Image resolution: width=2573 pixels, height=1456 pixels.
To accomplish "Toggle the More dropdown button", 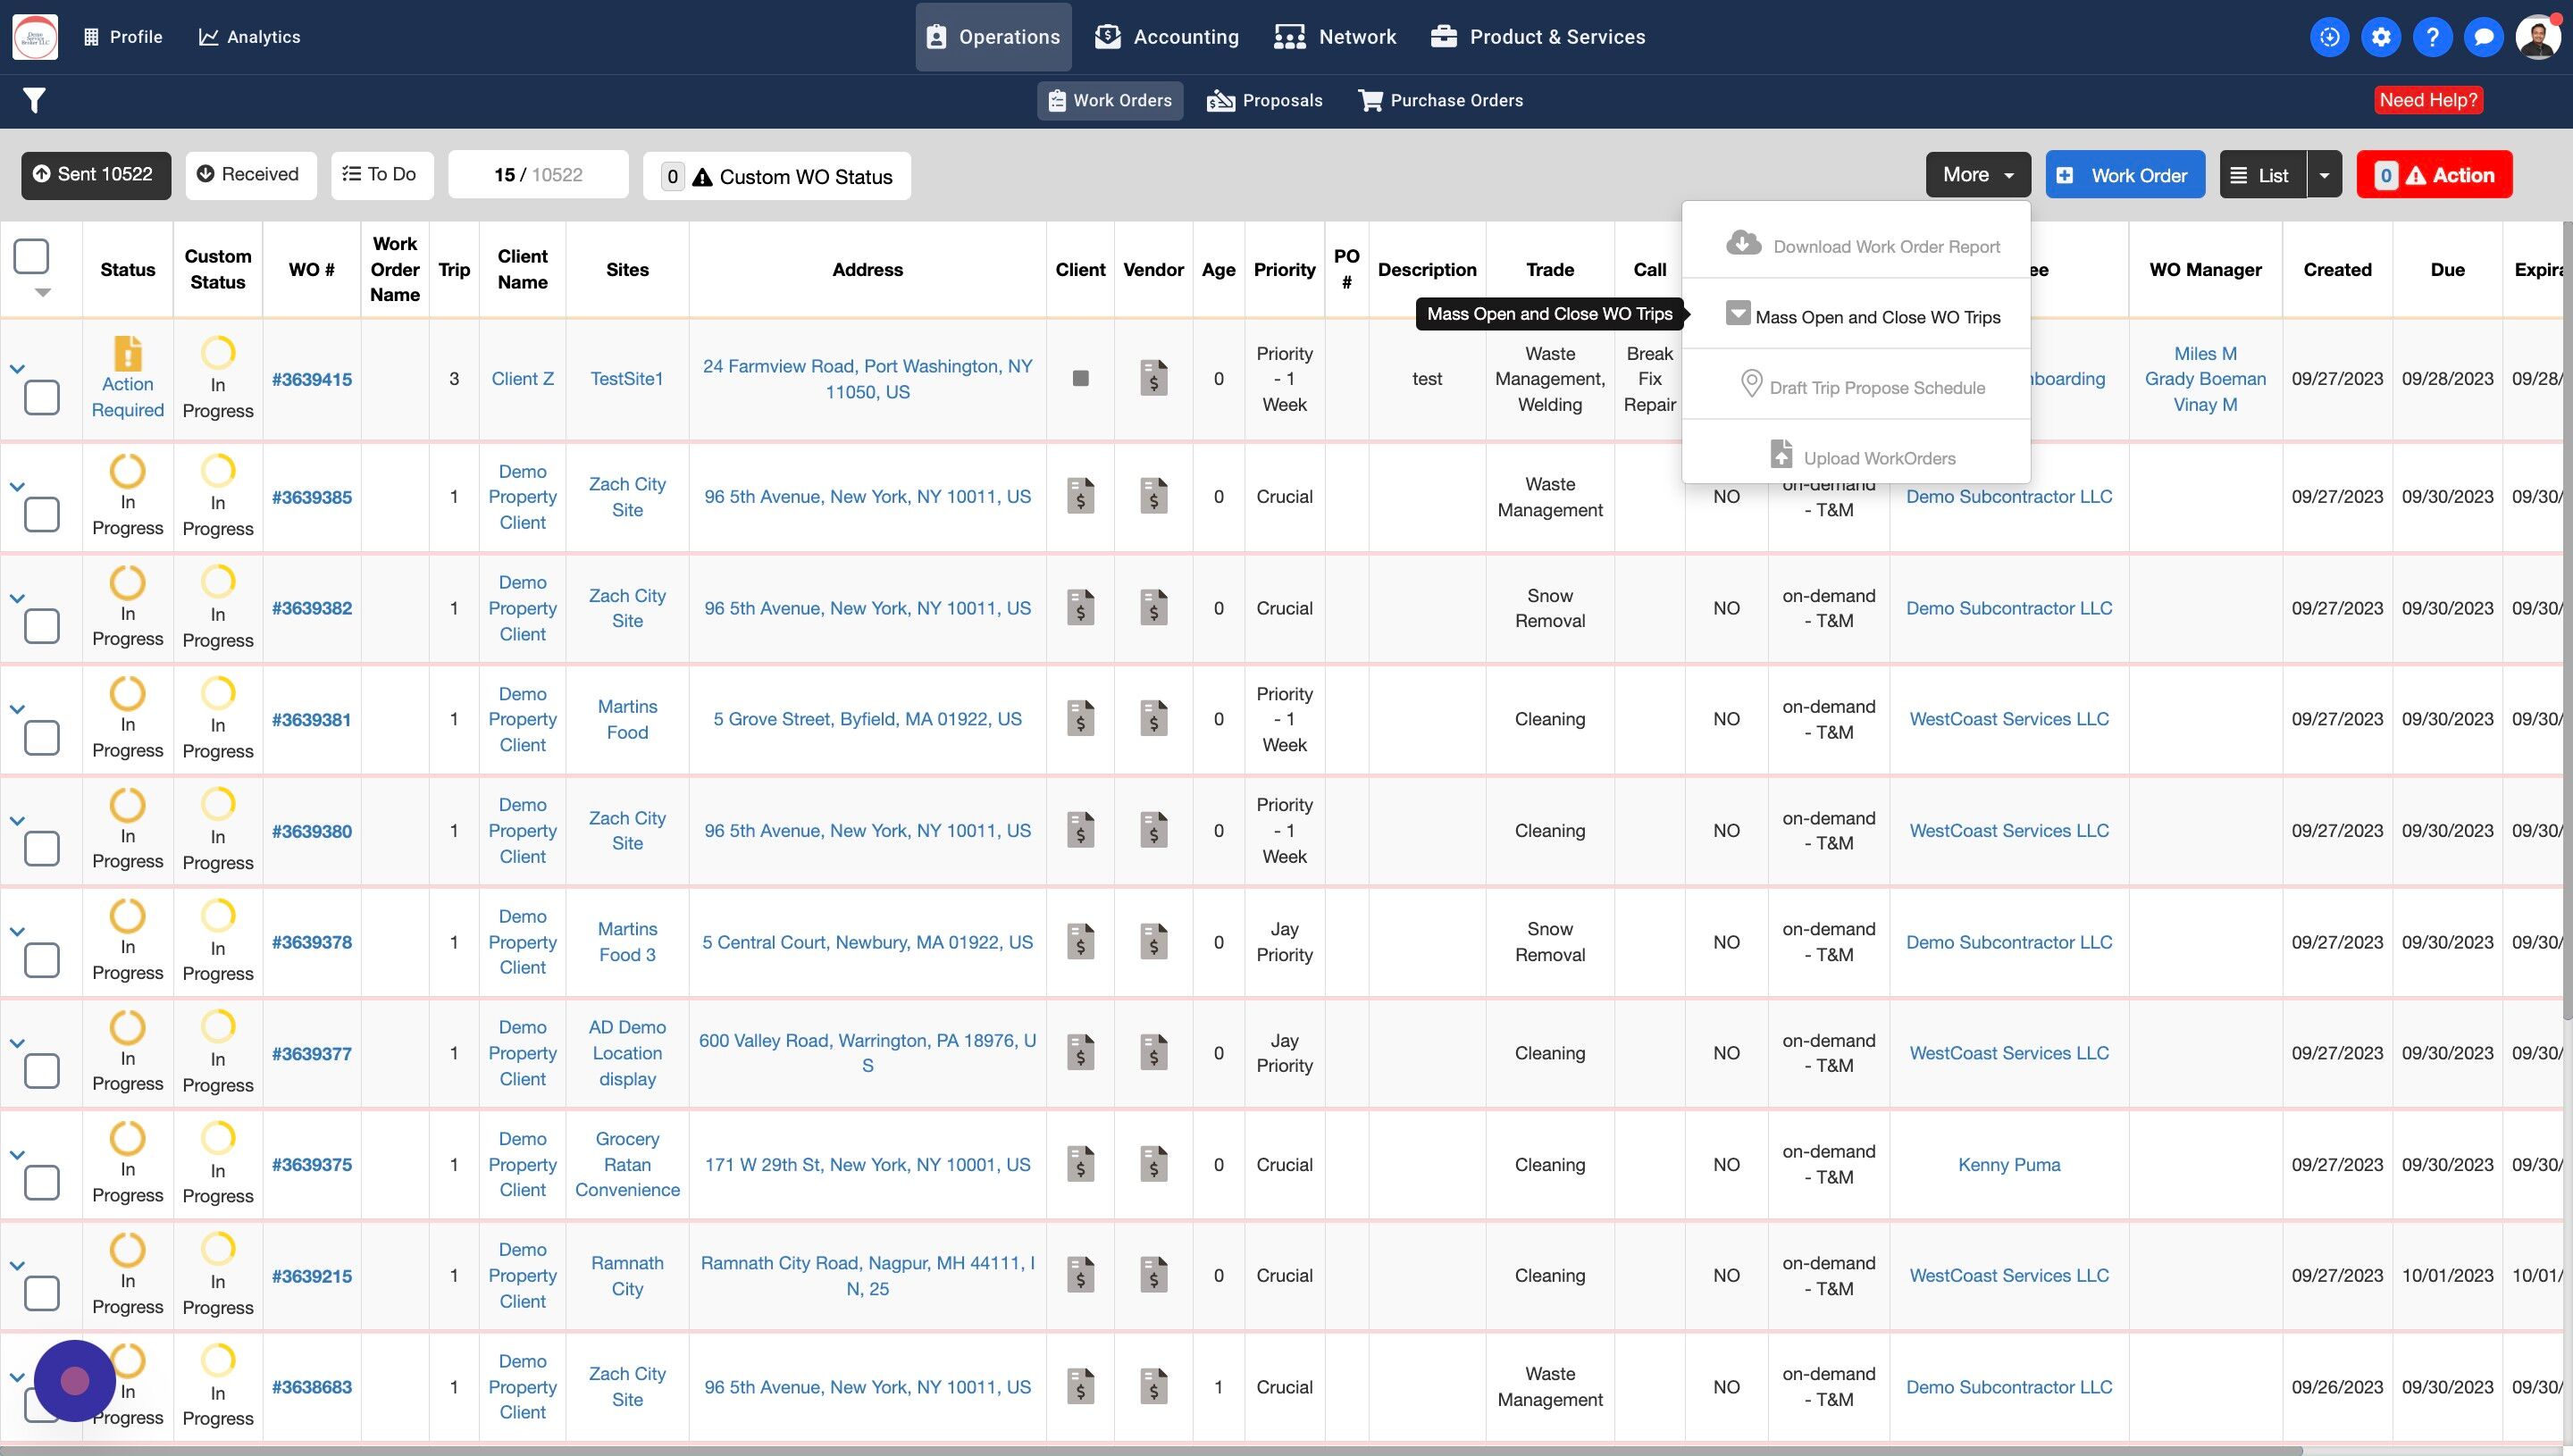I will 1977,175.
